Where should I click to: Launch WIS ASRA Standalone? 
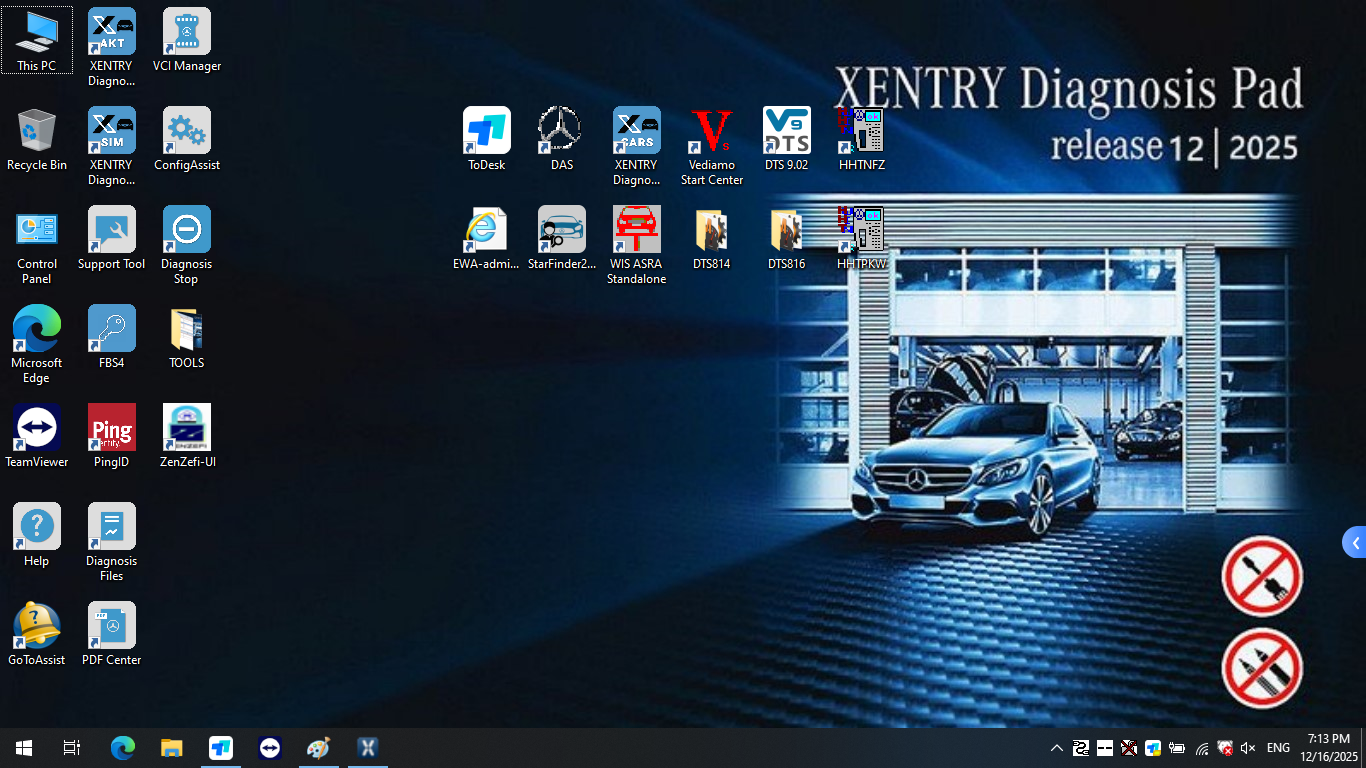(636, 228)
